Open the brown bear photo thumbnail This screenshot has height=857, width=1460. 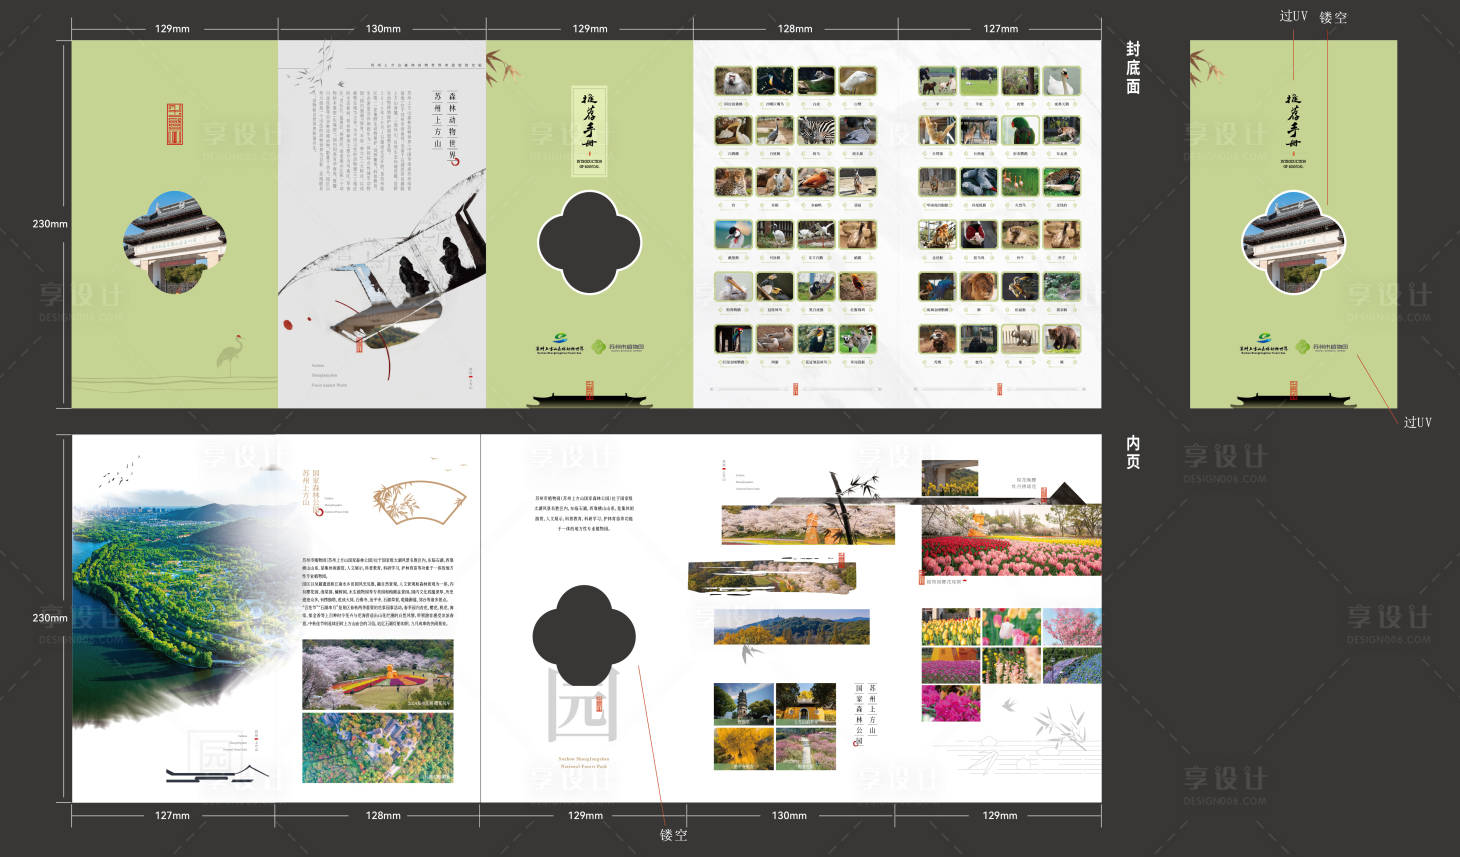[1062, 339]
